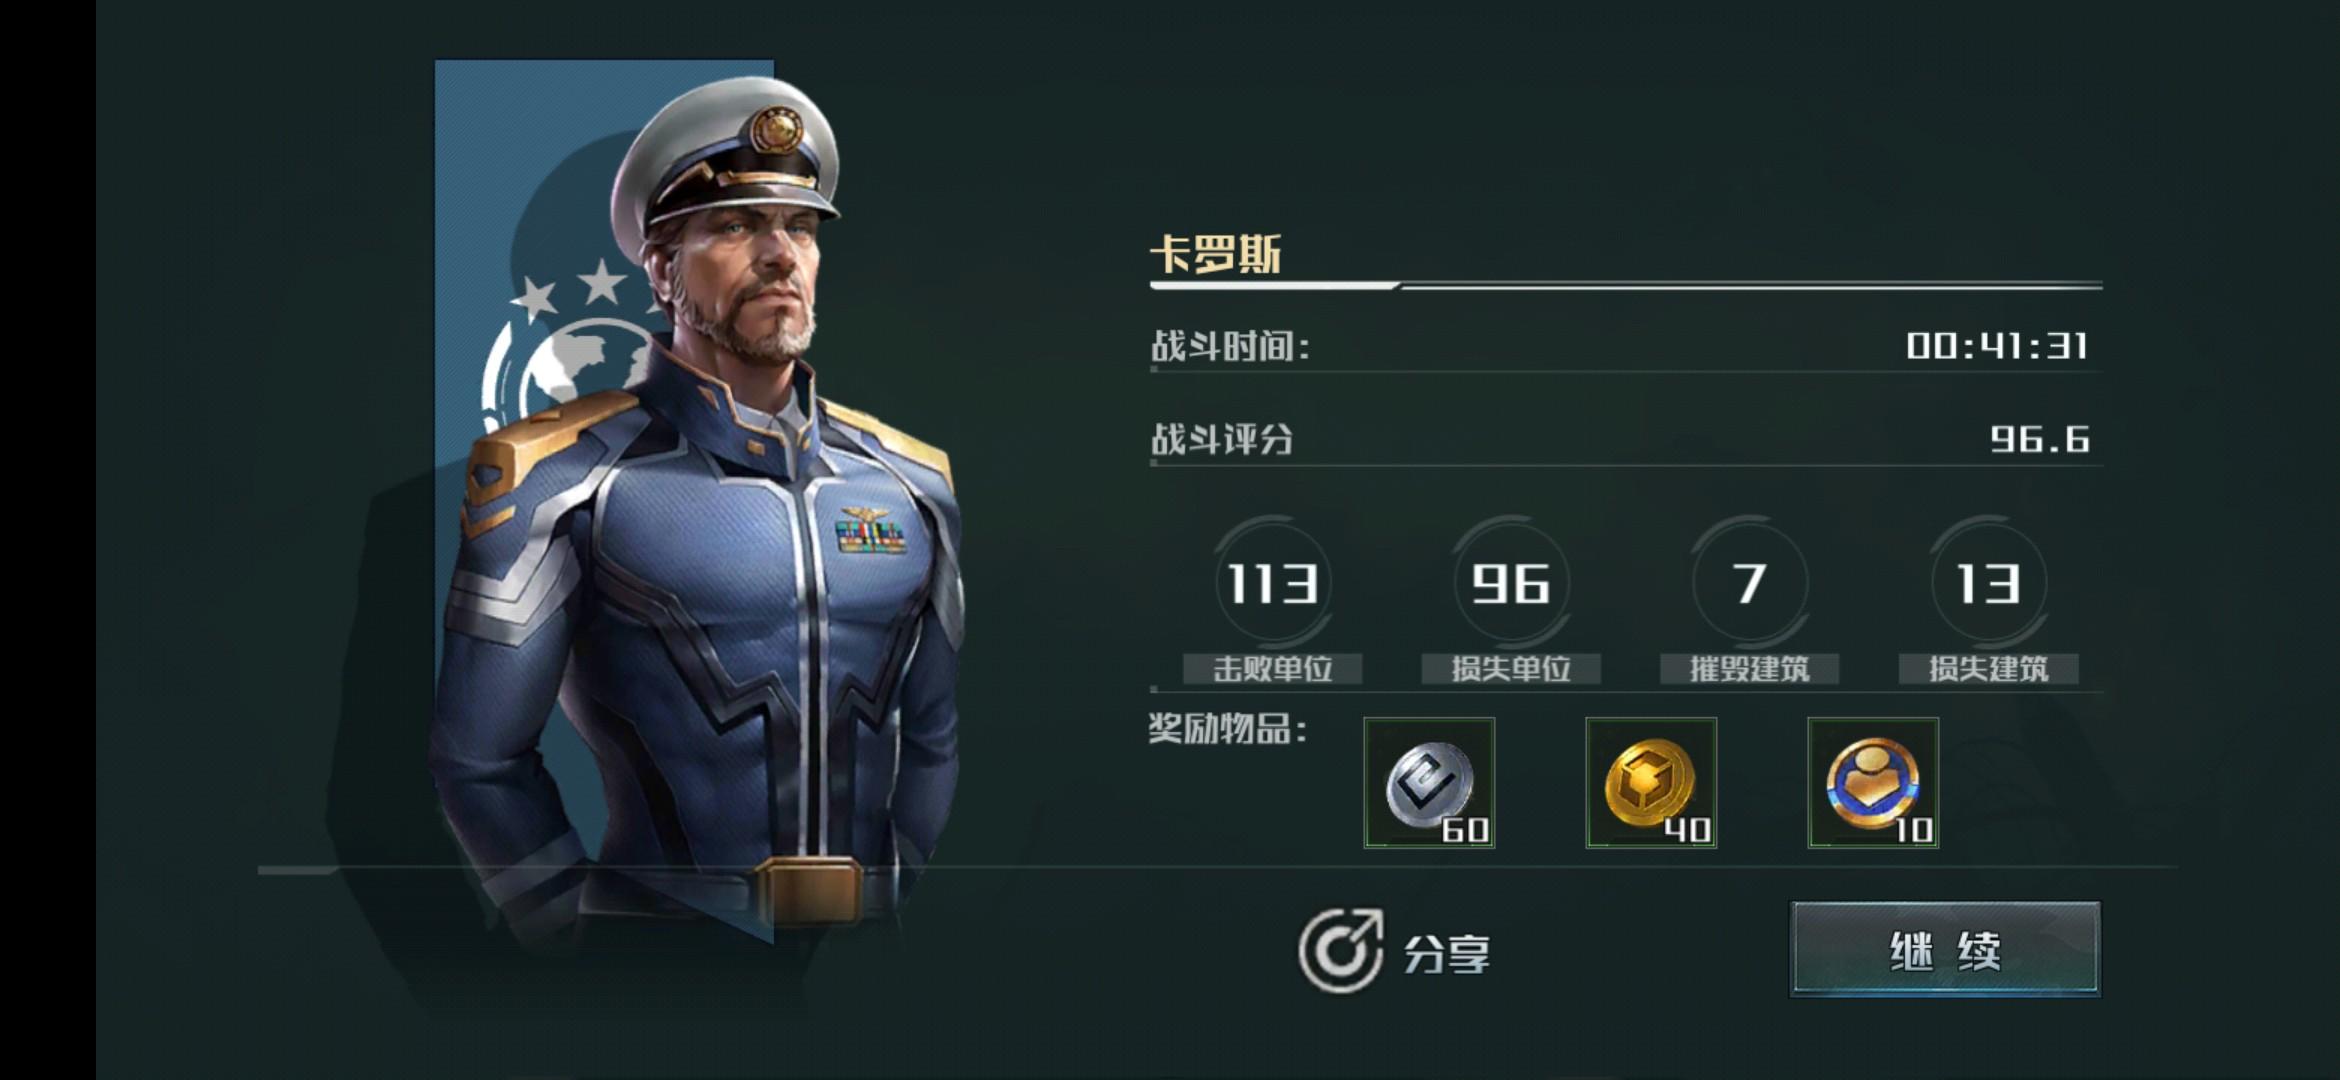Select the silver coin reward 60
Viewport: 2340px width, 1080px height.
[x=1429, y=783]
